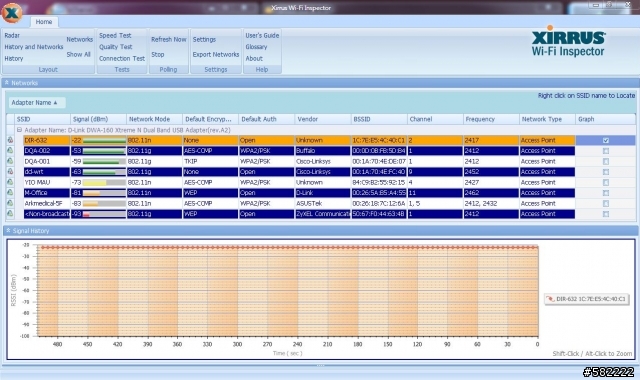
Task: Select the DQA-002 SSID cell
Action: pos(47,151)
